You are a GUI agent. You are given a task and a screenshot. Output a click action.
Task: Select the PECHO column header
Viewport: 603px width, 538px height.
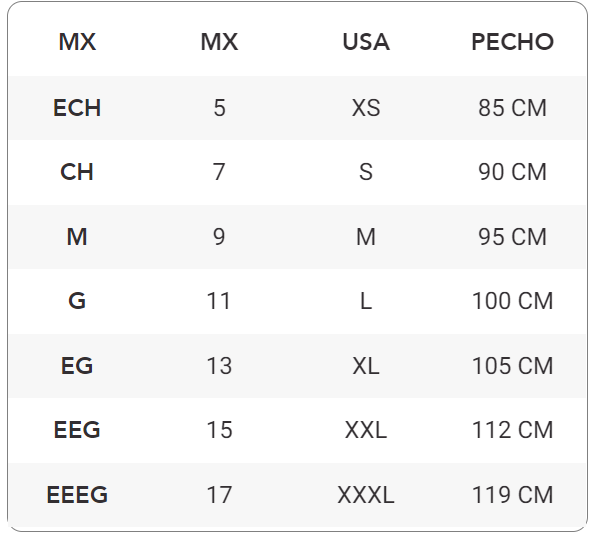pos(512,42)
